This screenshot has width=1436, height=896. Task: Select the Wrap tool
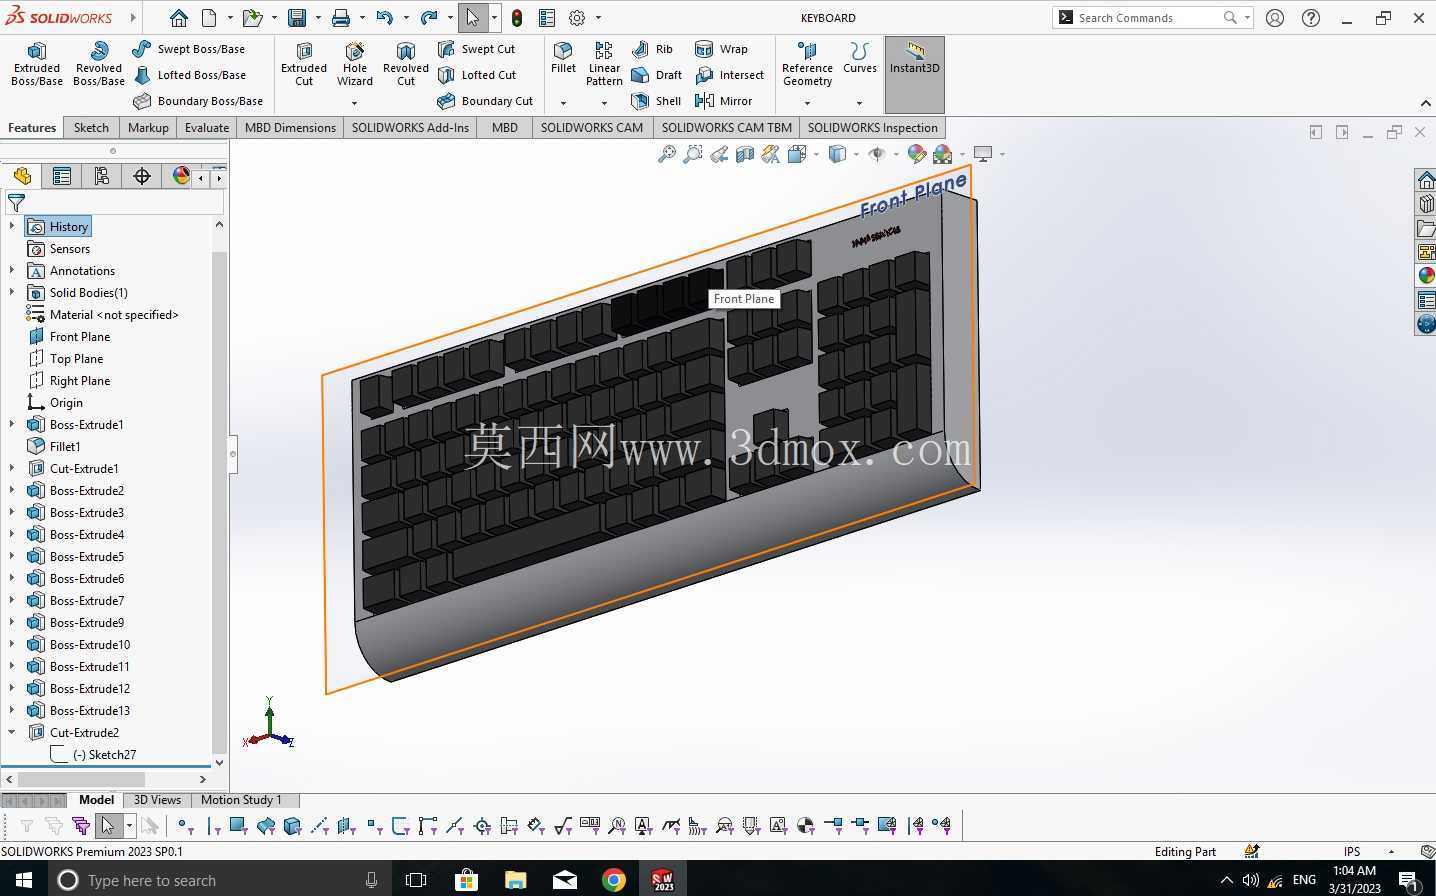(x=721, y=49)
